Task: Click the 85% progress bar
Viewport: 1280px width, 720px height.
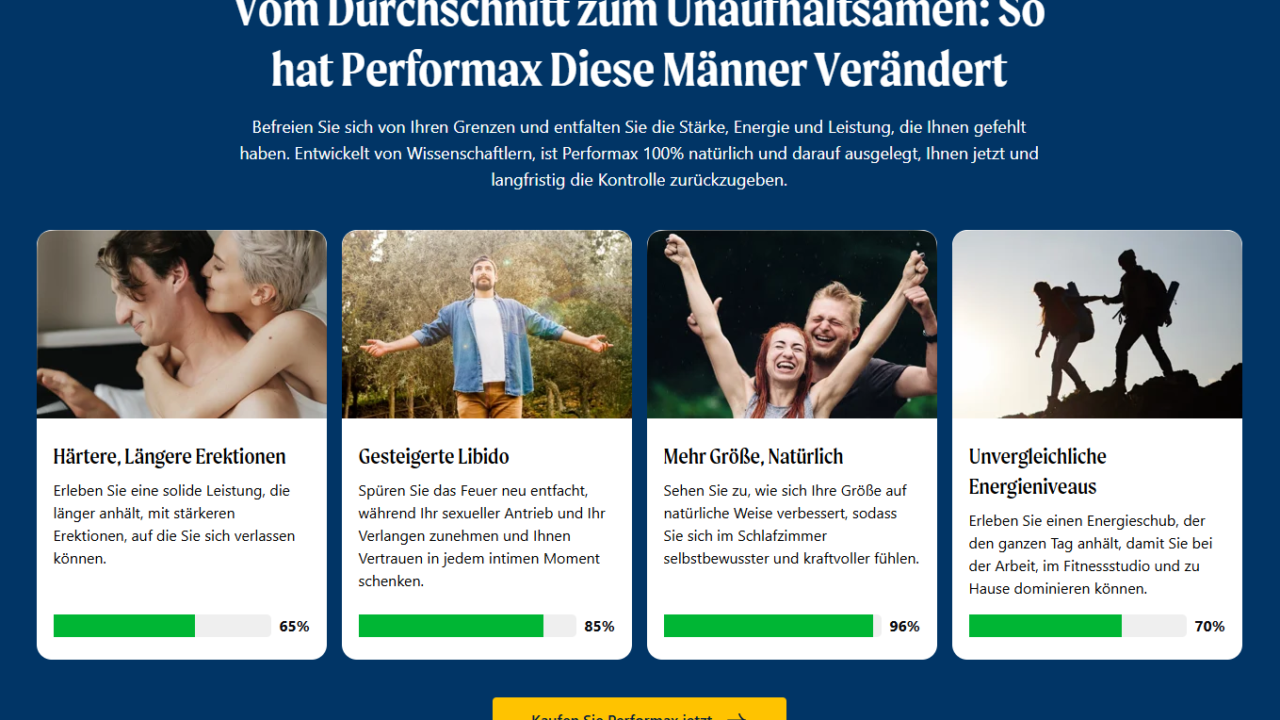Action: point(467,626)
